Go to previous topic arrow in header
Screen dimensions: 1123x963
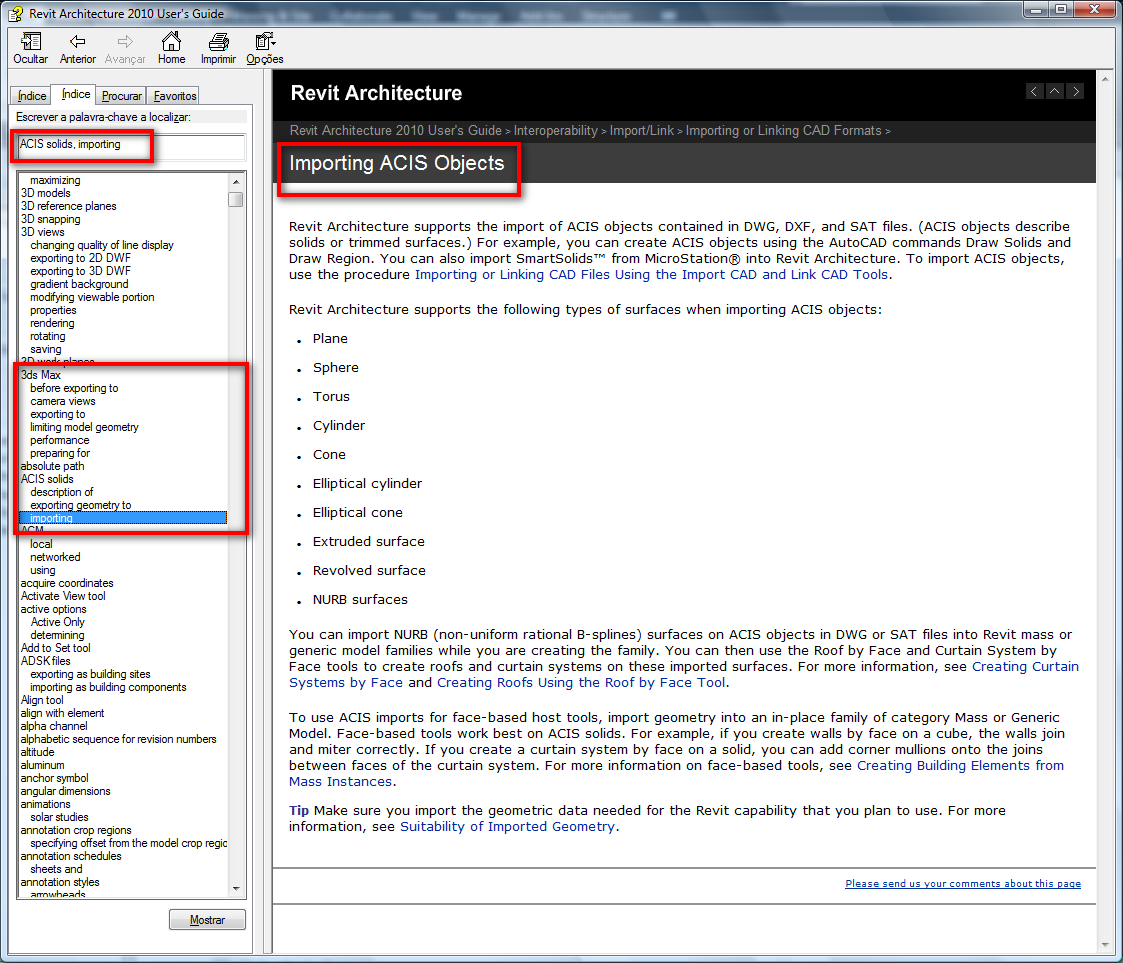1034,92
